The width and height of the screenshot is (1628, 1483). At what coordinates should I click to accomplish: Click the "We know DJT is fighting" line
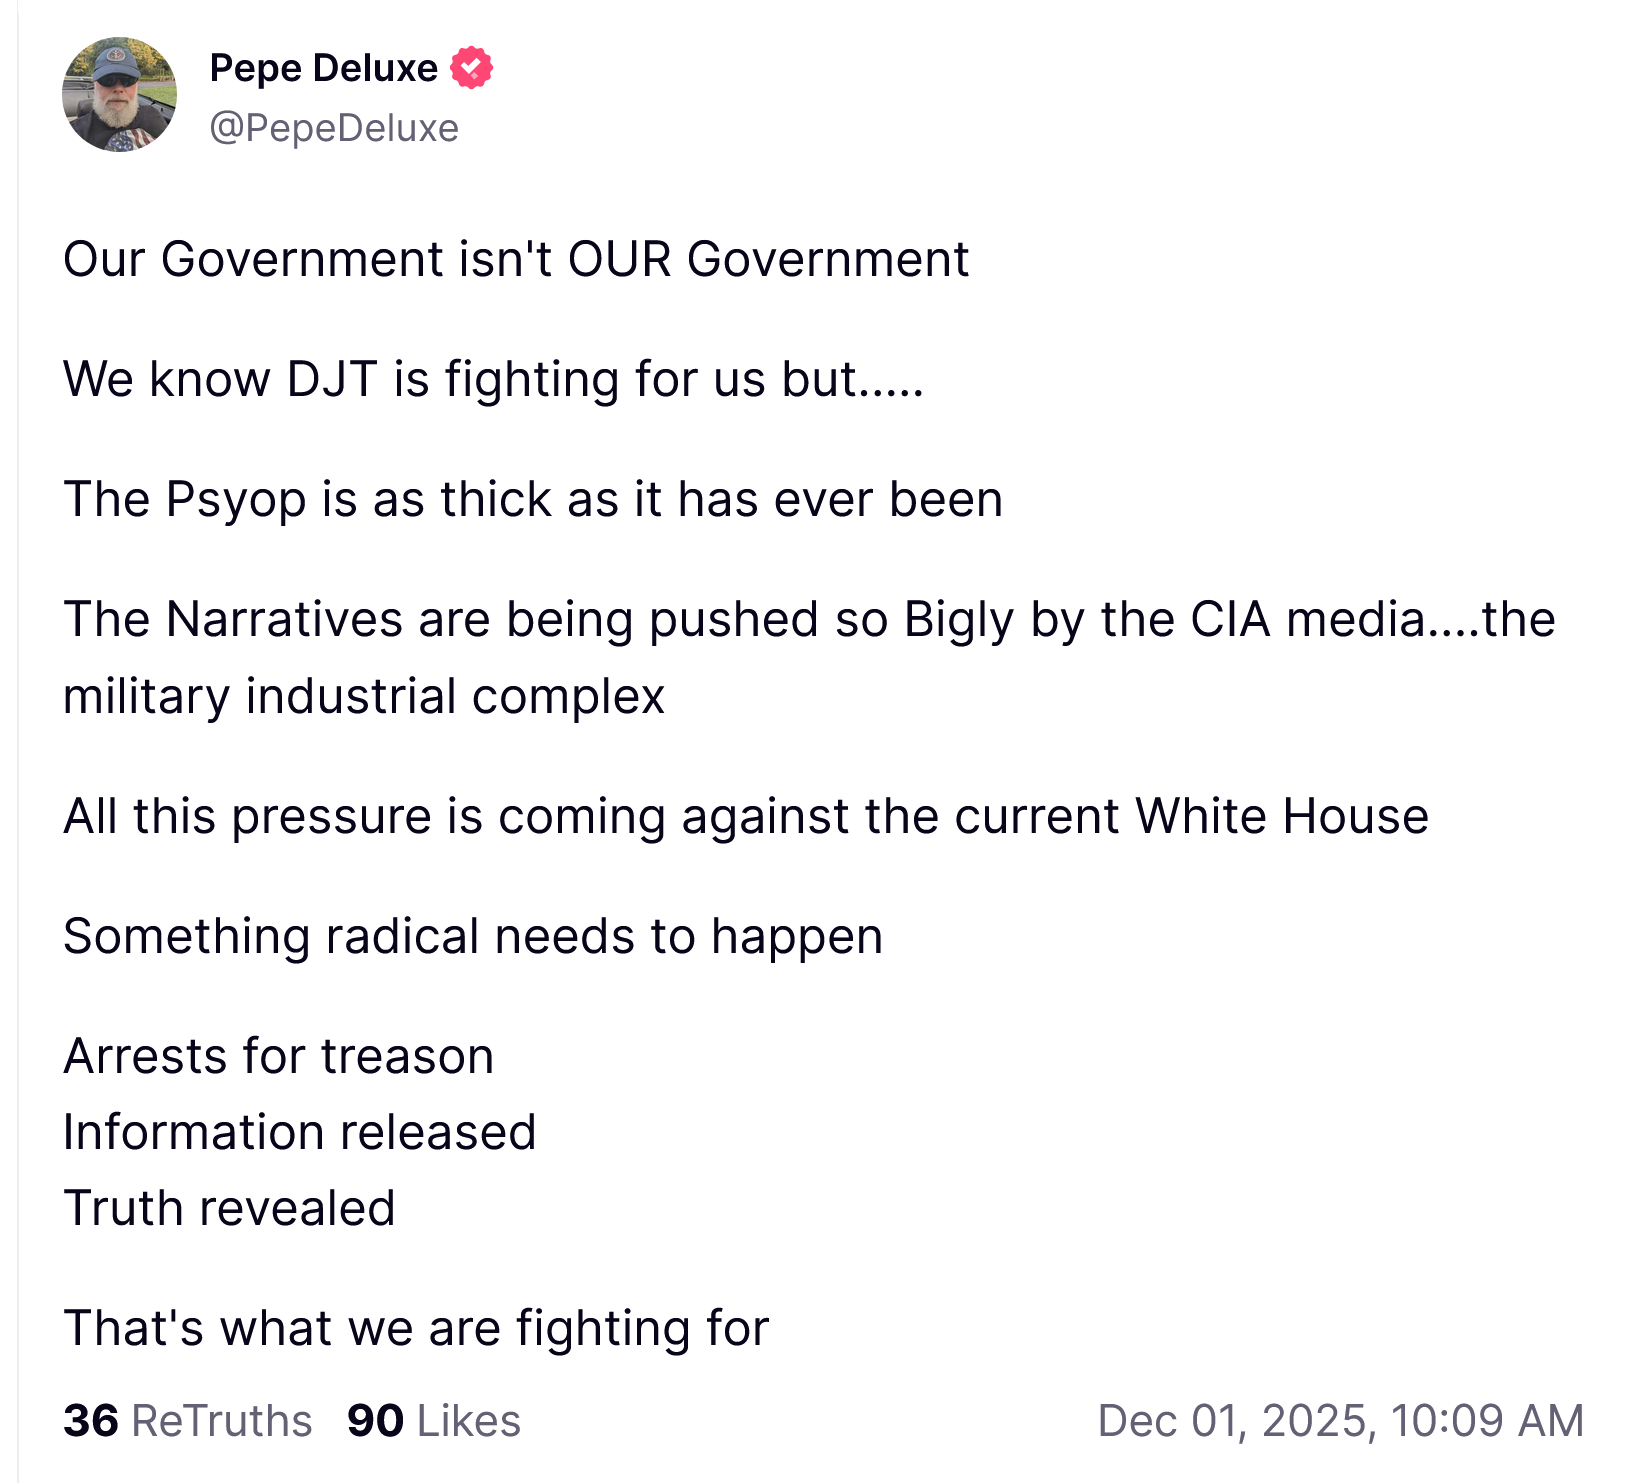493,379
